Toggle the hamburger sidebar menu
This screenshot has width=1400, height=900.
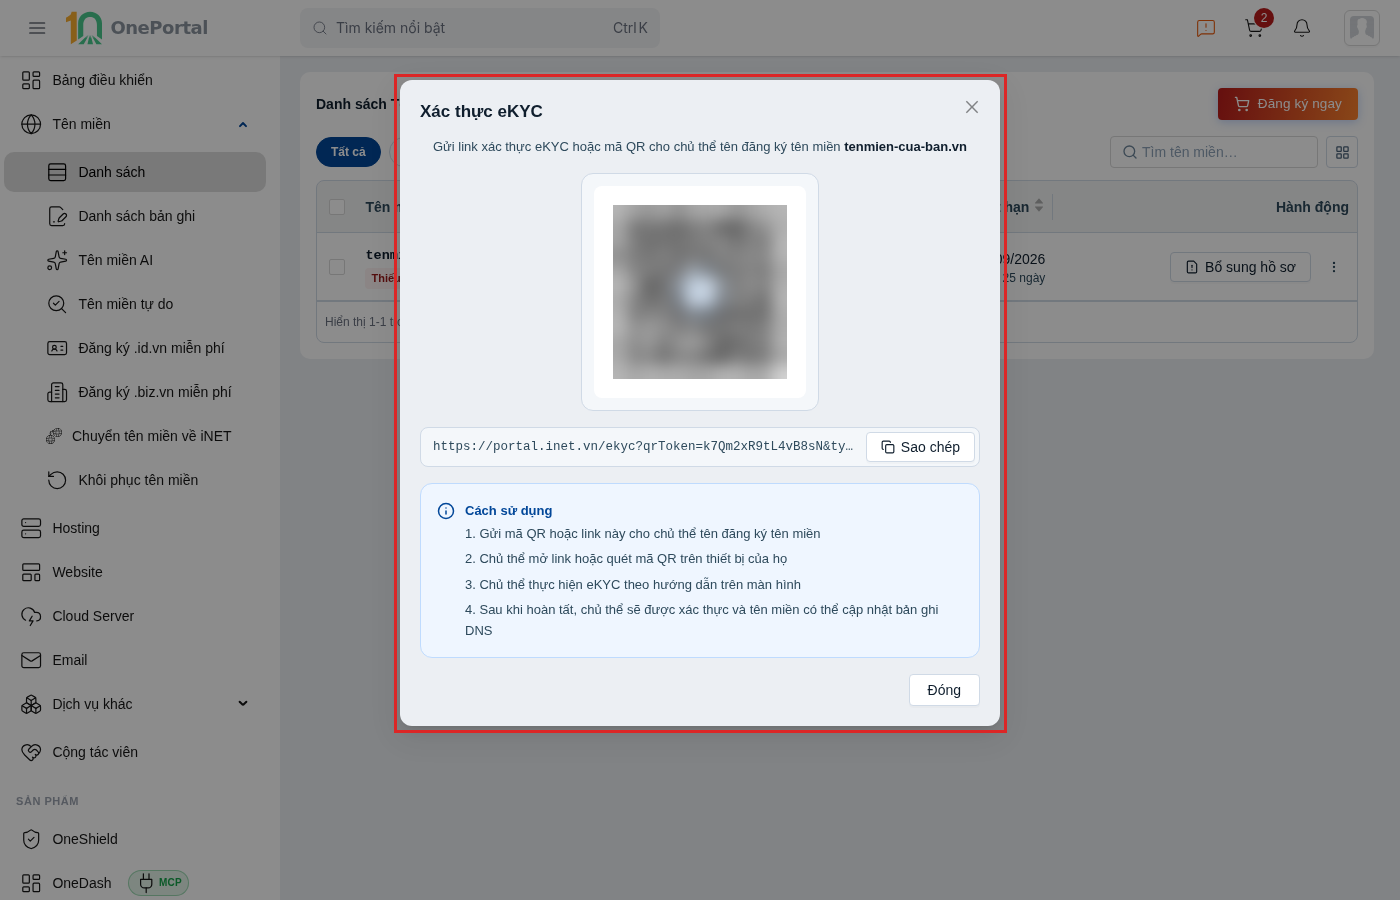point(37,28)
